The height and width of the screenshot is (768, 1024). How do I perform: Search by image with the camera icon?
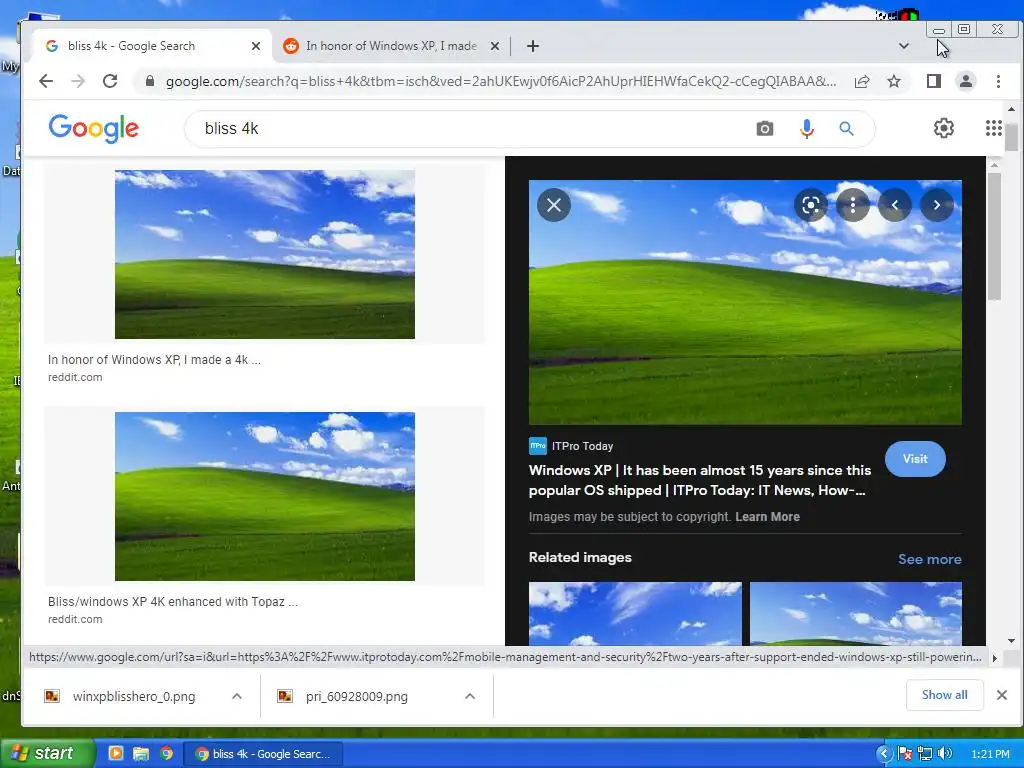(765, 129)
